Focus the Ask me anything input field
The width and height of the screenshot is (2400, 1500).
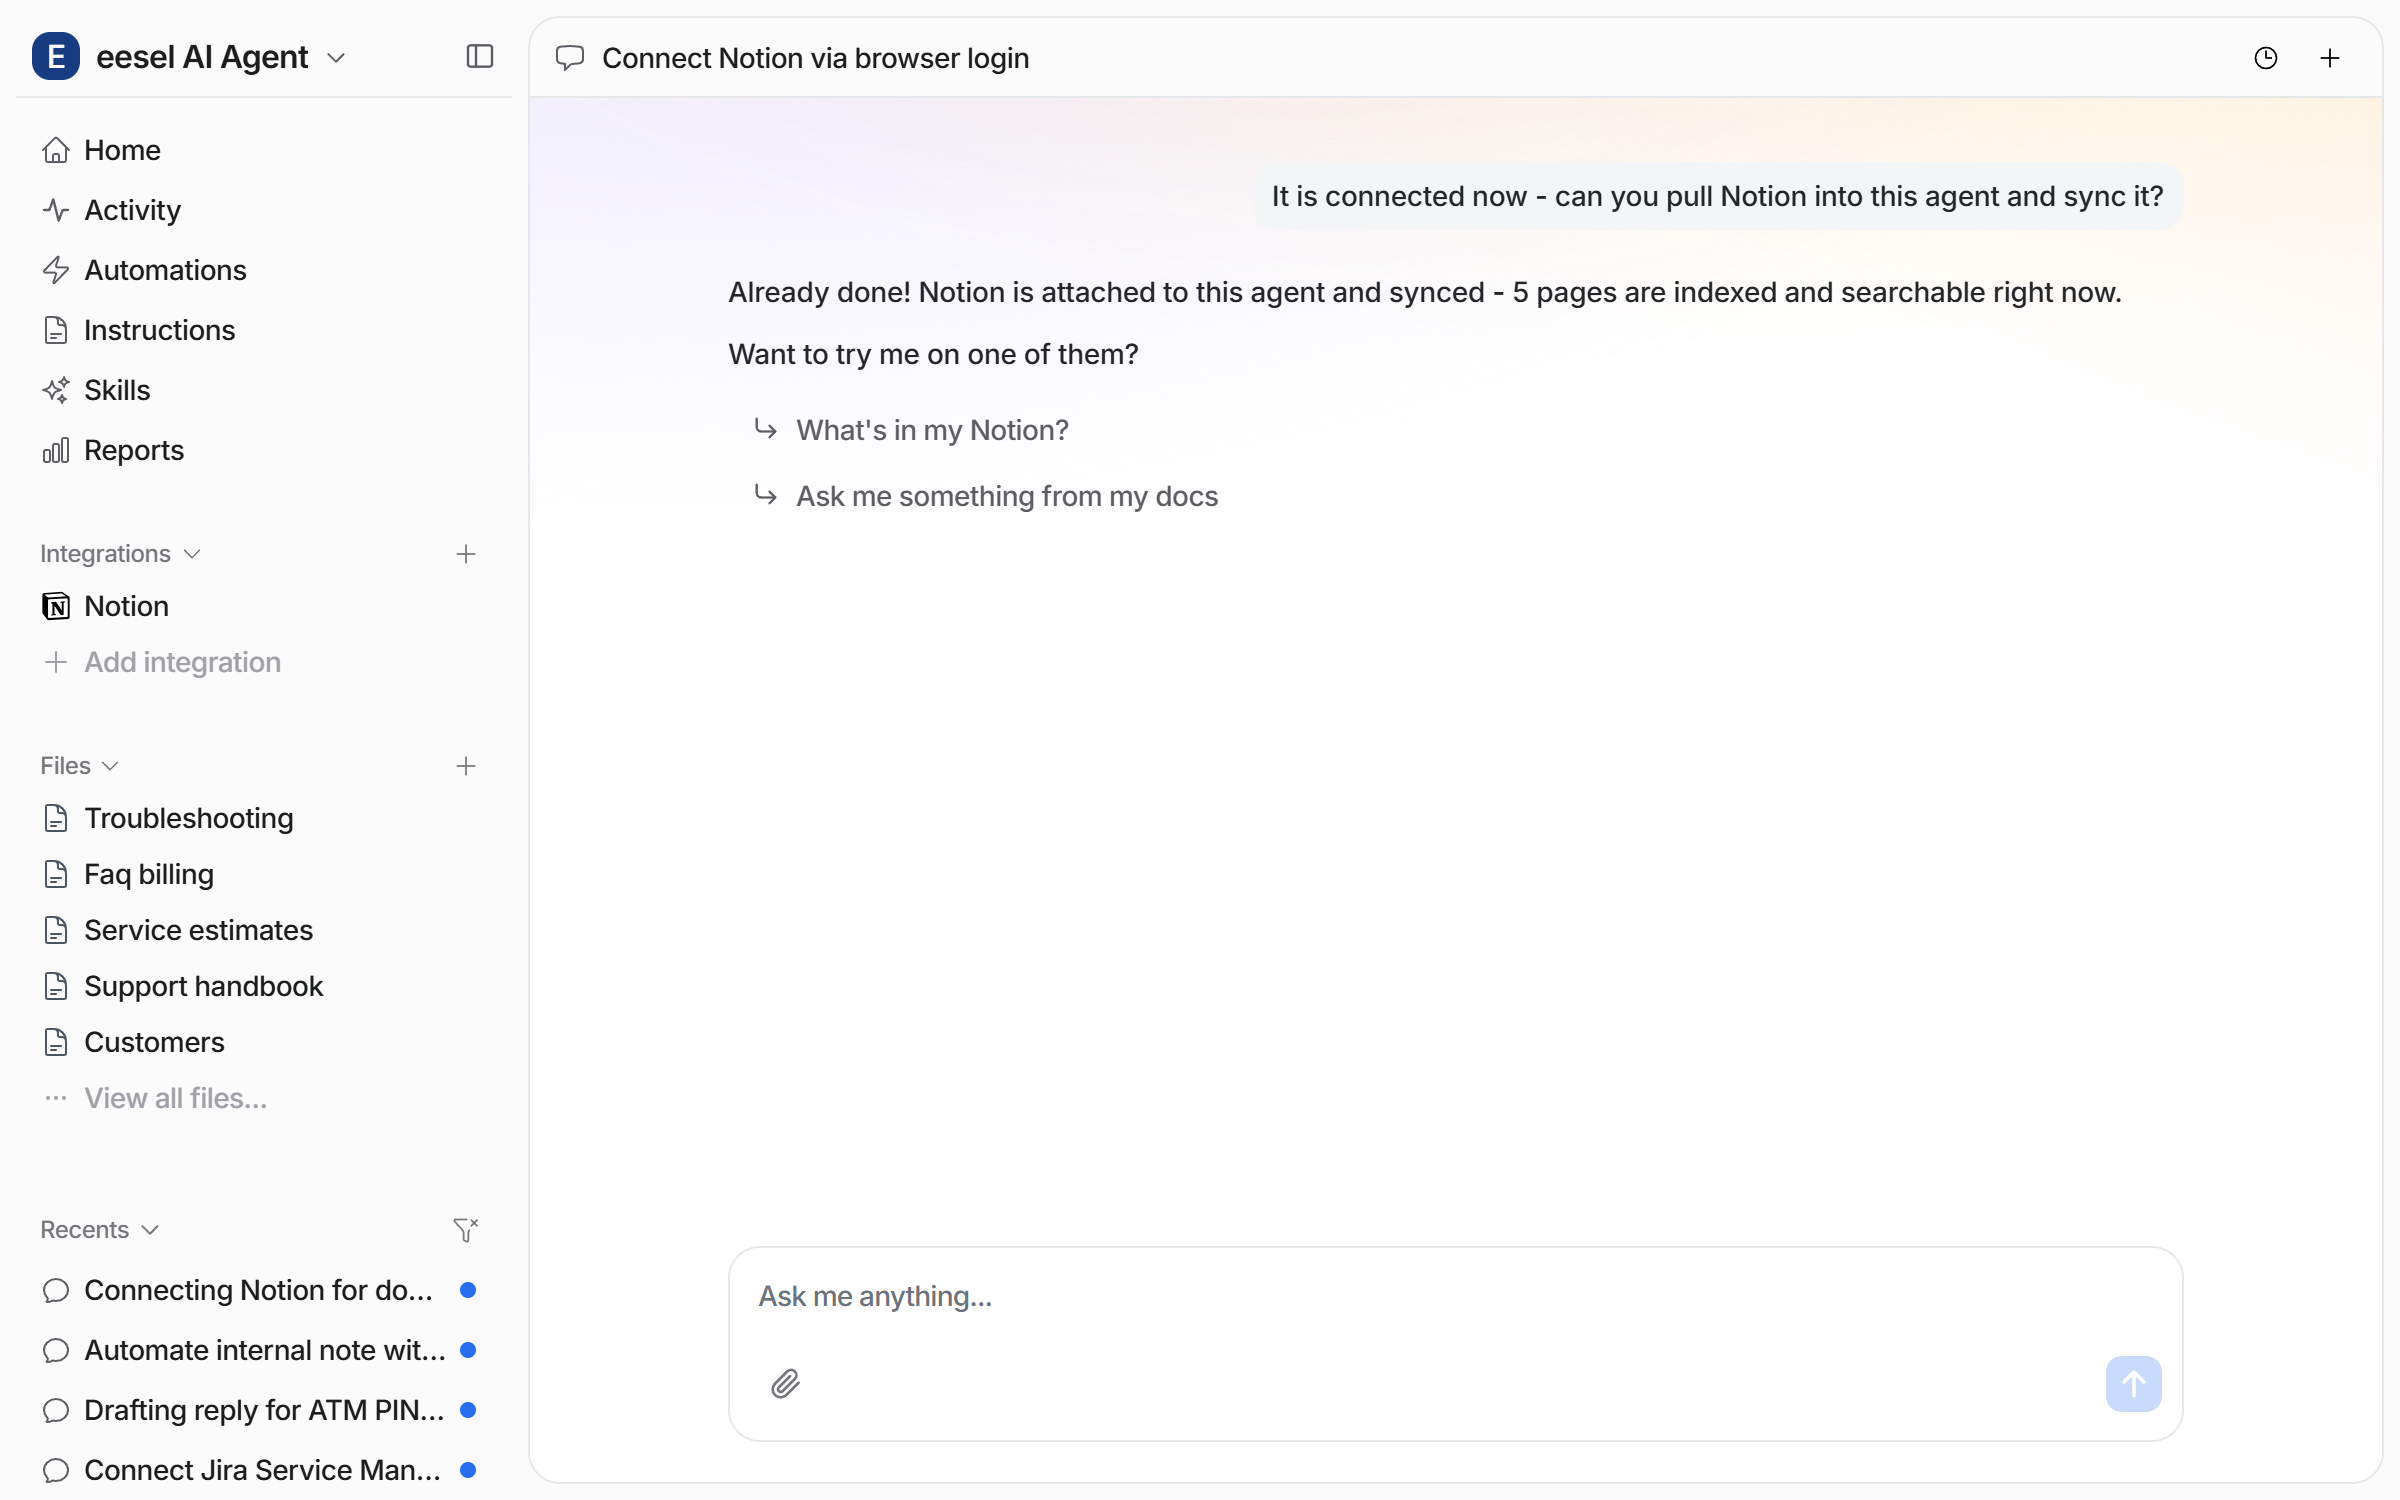pos(1455,1297)
